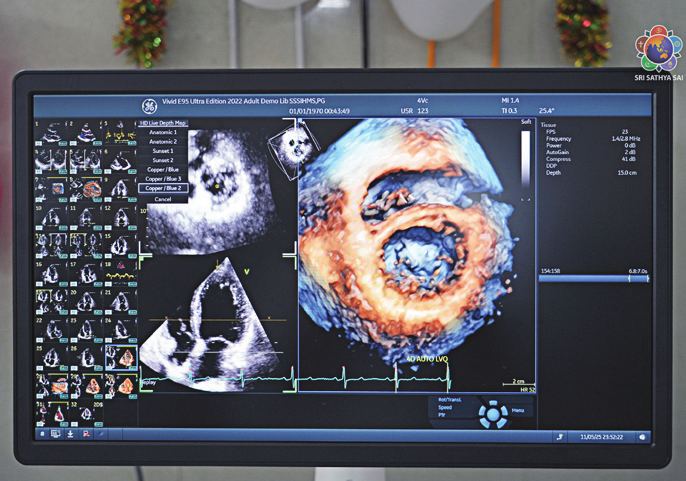Open thumbnail number 17

click(86, 274)
